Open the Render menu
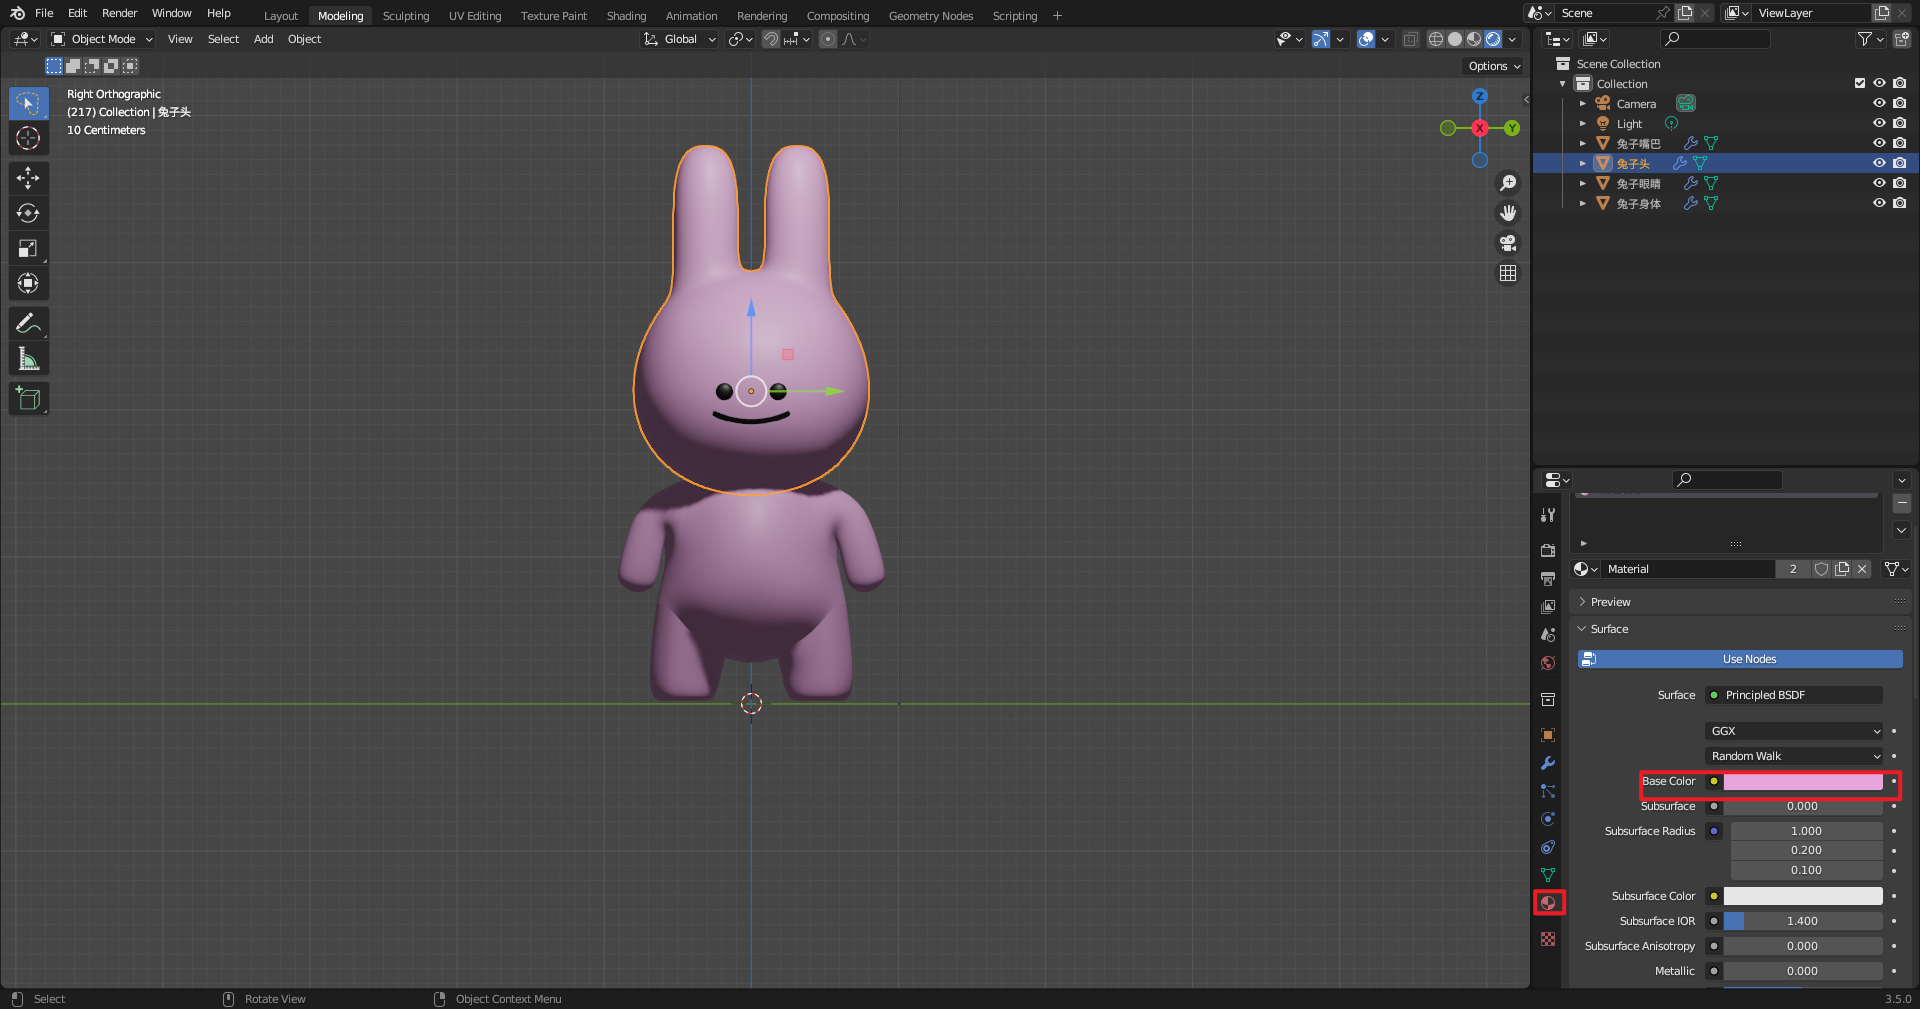1920x1009 pixels. [119, 13]
